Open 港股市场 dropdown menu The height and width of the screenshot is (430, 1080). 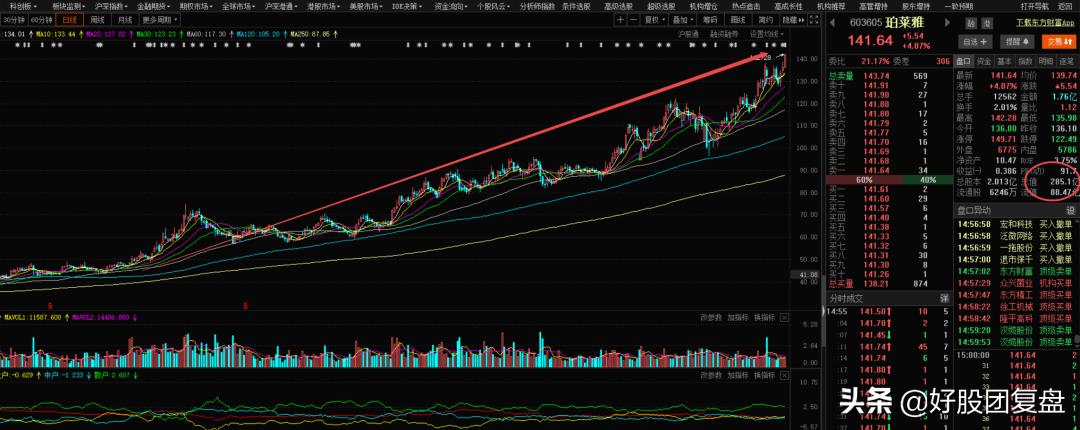(x=322, y=5)
